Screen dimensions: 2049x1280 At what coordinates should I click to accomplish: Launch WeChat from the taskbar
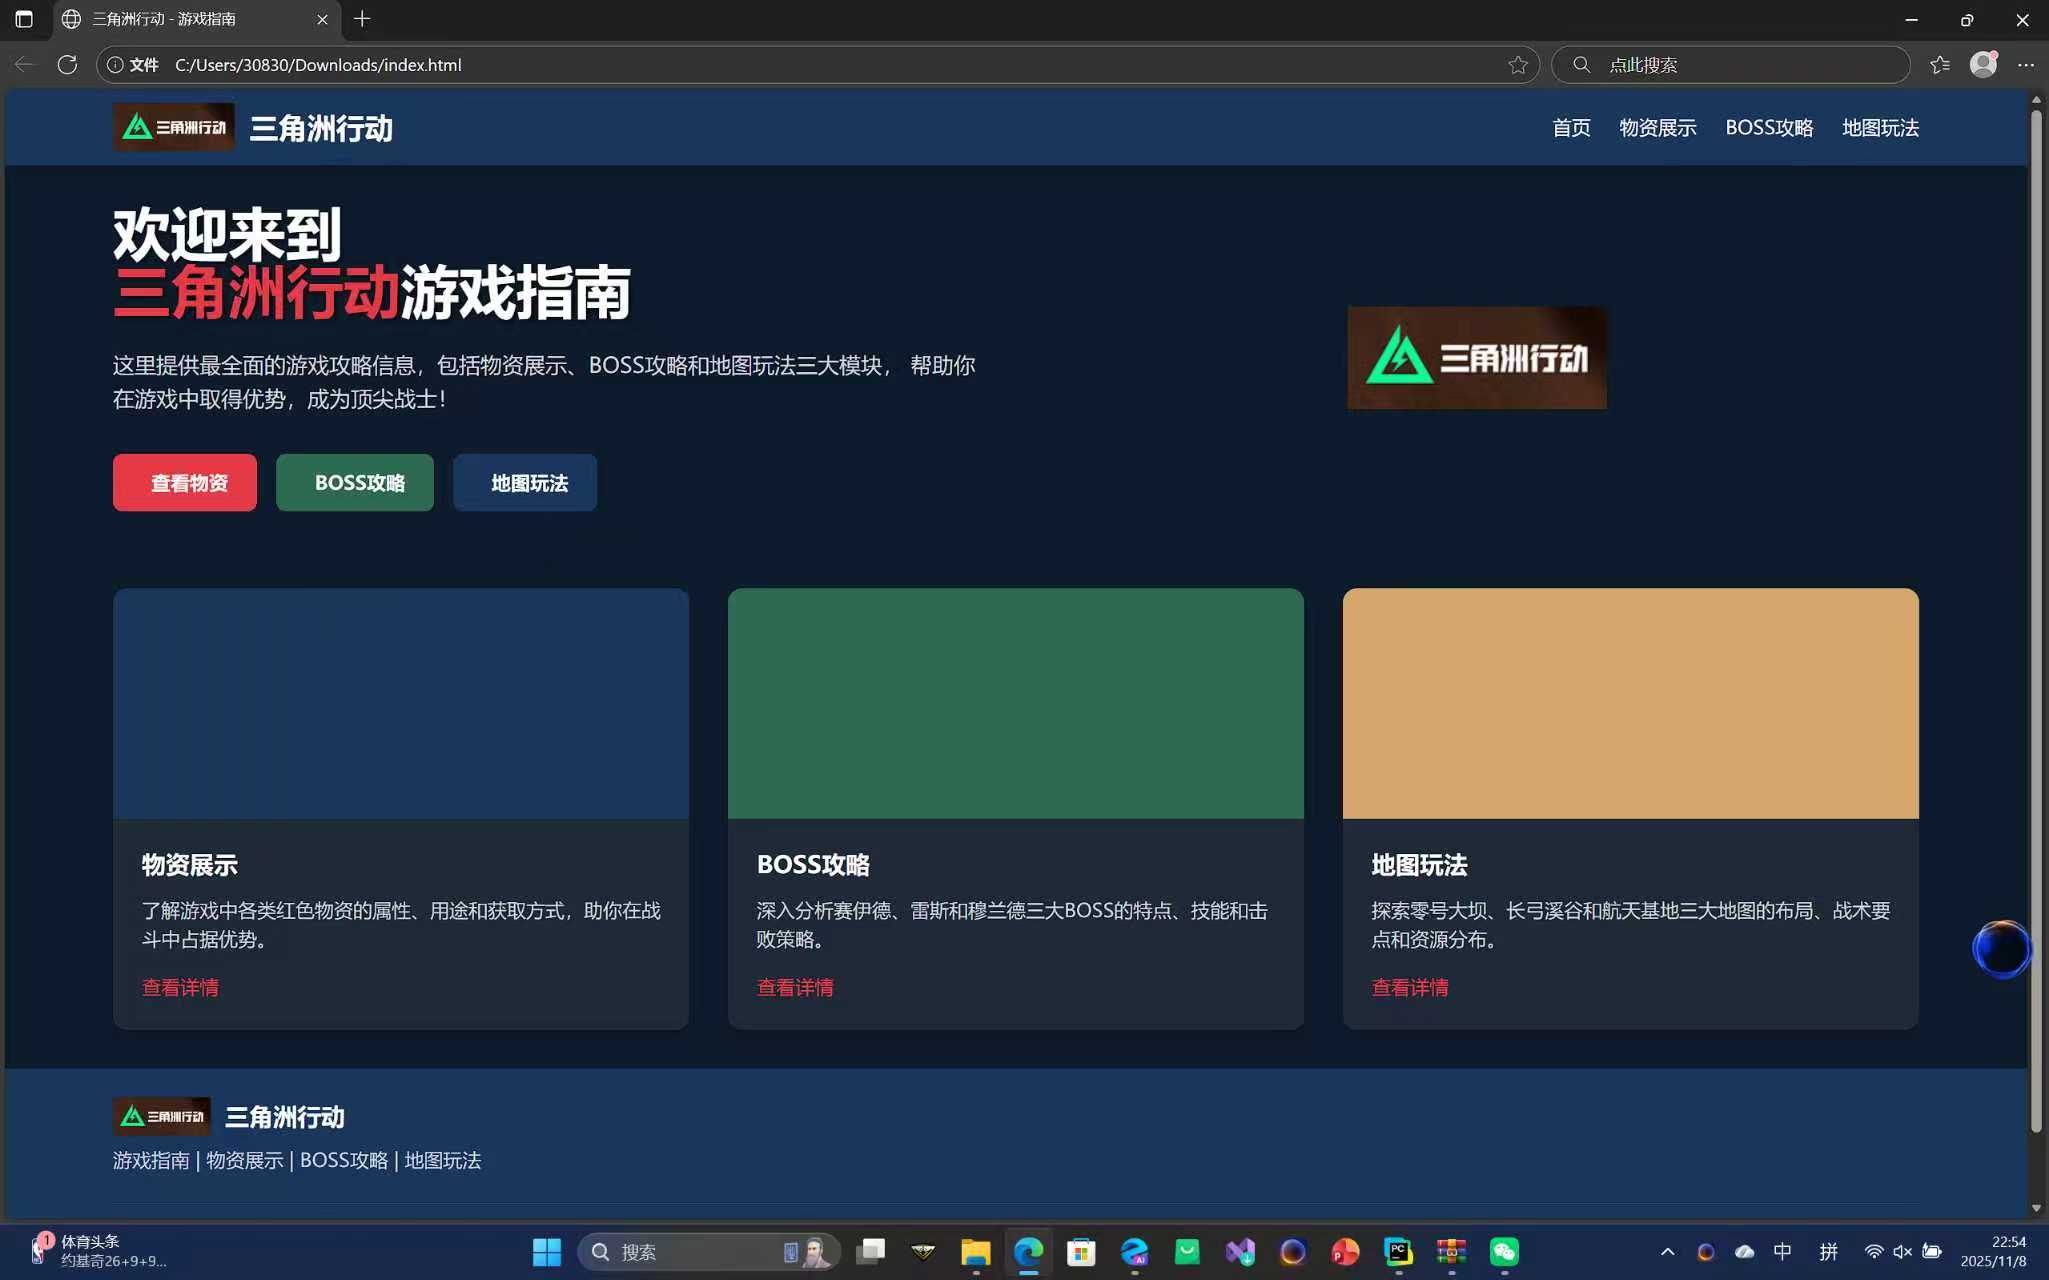(1504, 1250)
